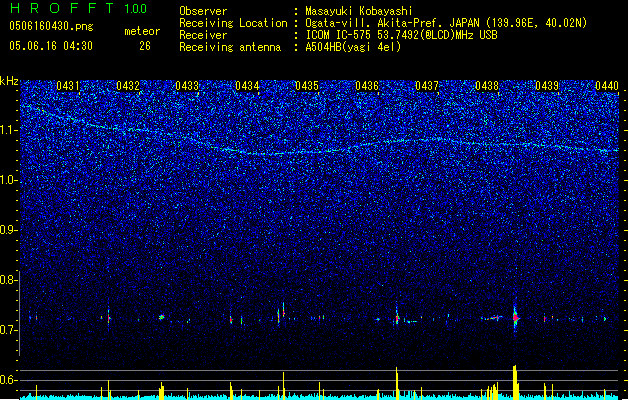
Task: Click the strongest meteor echo after 0438
Action: click(x=516, y=318)
